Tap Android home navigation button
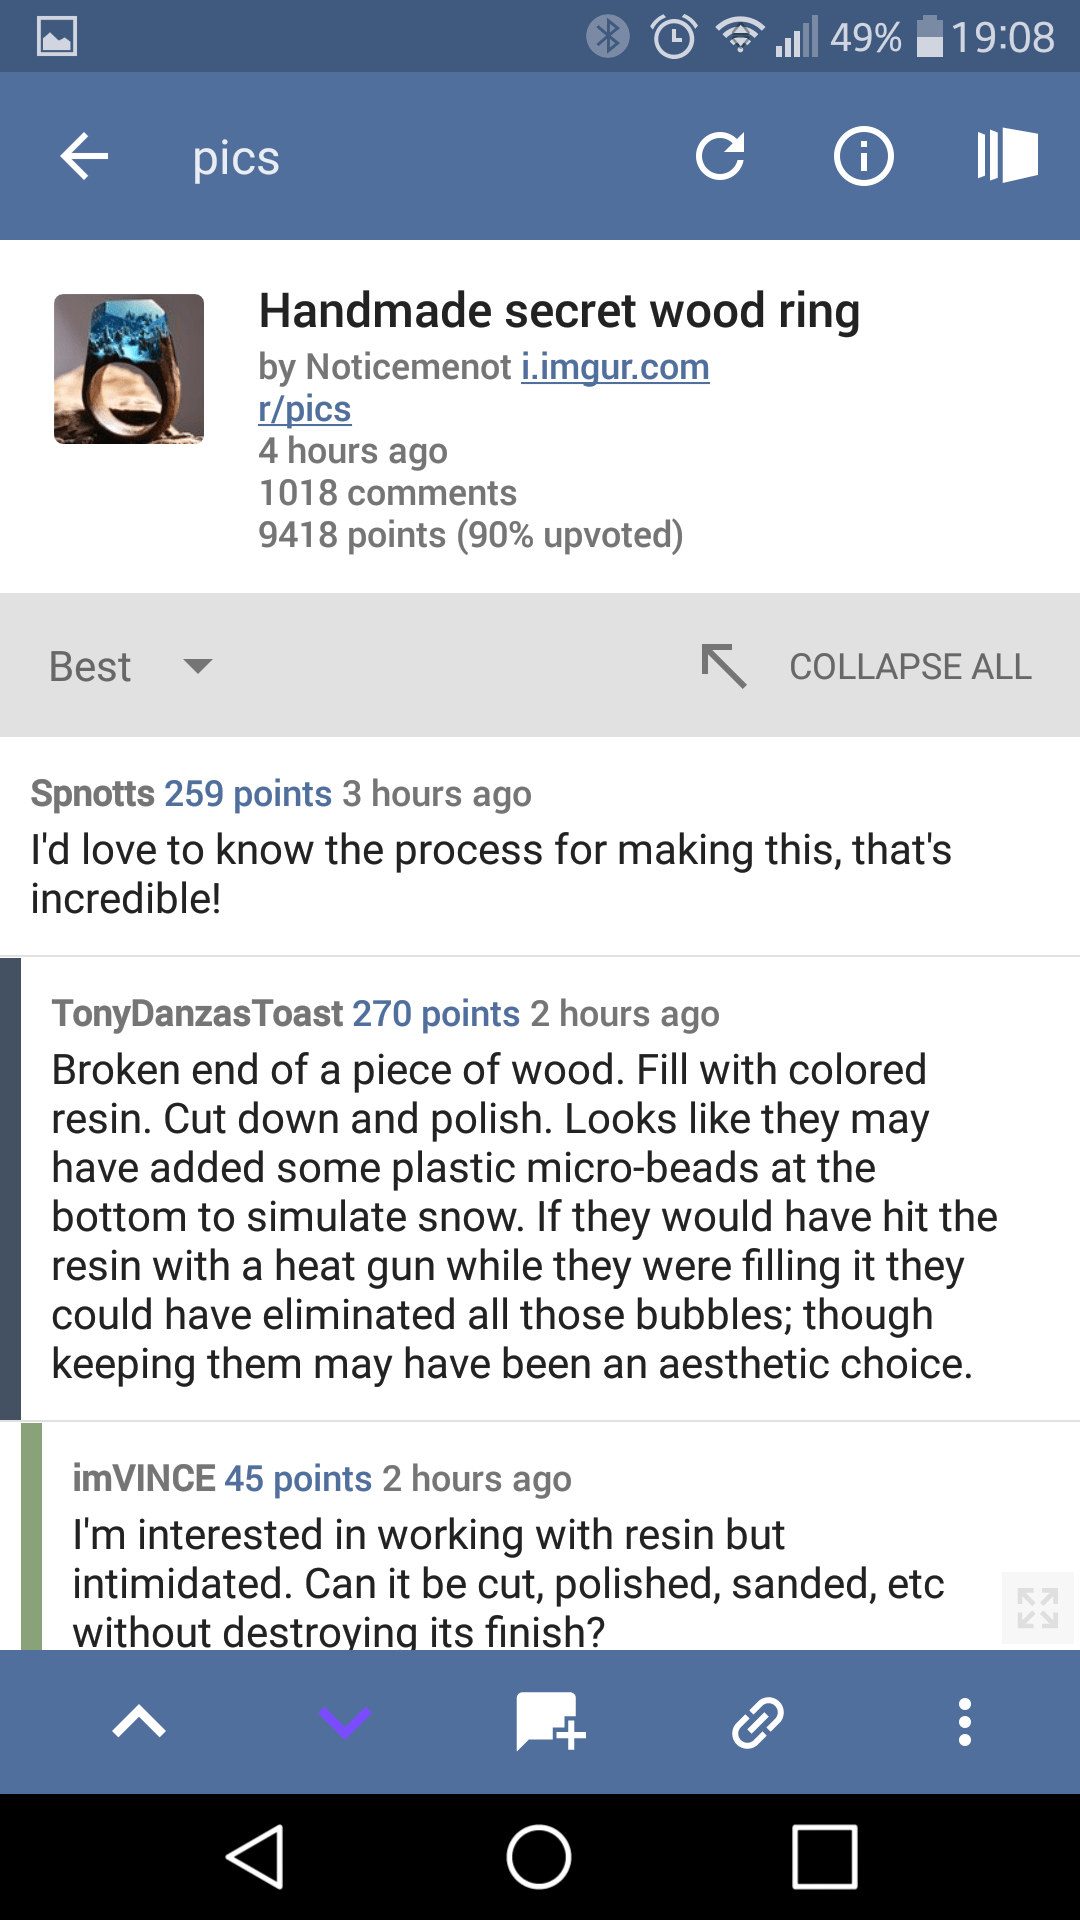 point(539,1857)
